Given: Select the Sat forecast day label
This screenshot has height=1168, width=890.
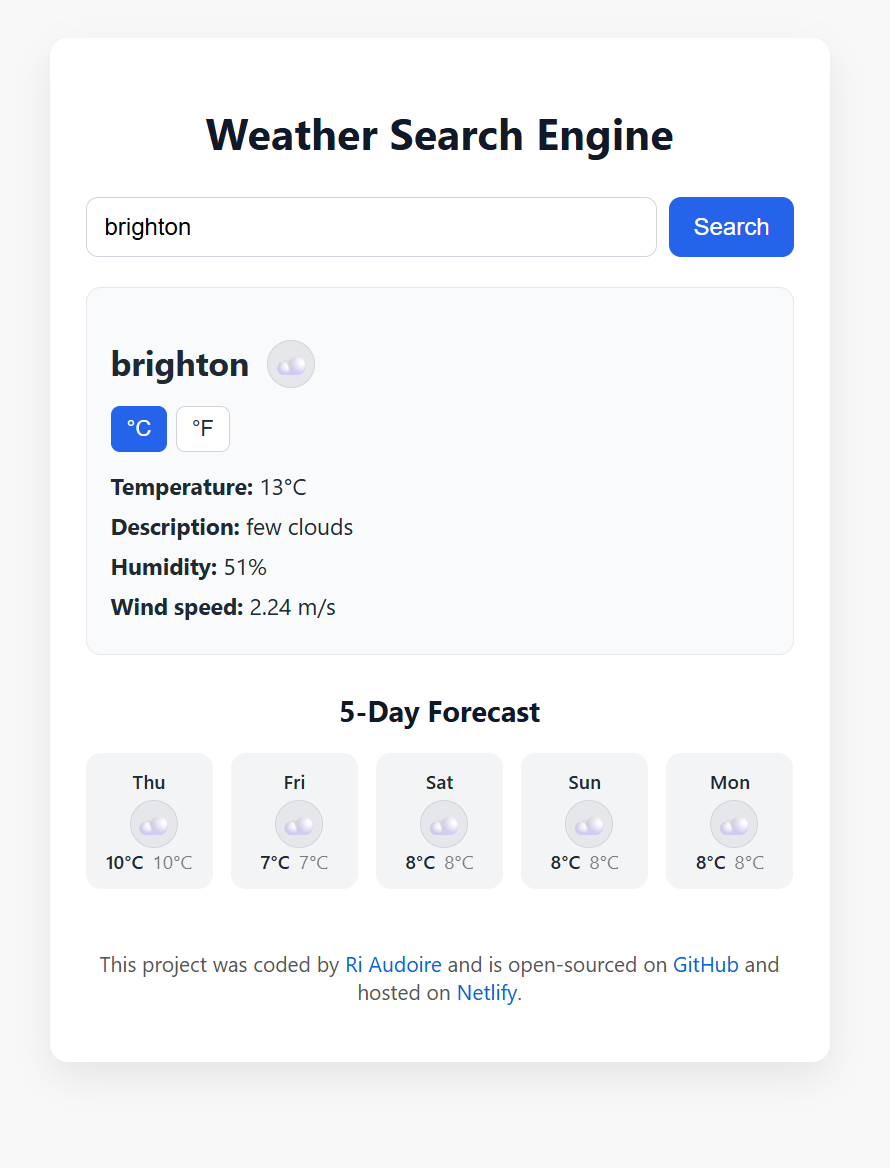Looking at the screenshot, I should tap(439, 783).
